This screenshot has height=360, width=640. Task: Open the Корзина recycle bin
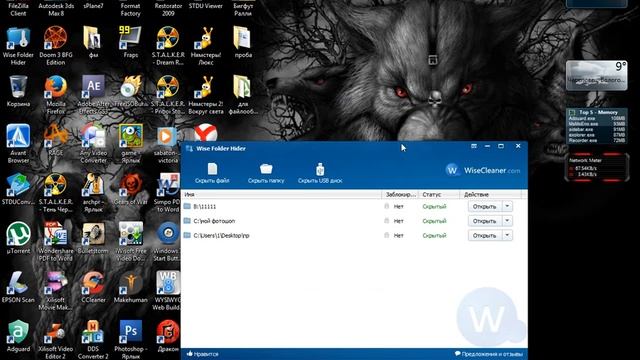click(18, 91)
